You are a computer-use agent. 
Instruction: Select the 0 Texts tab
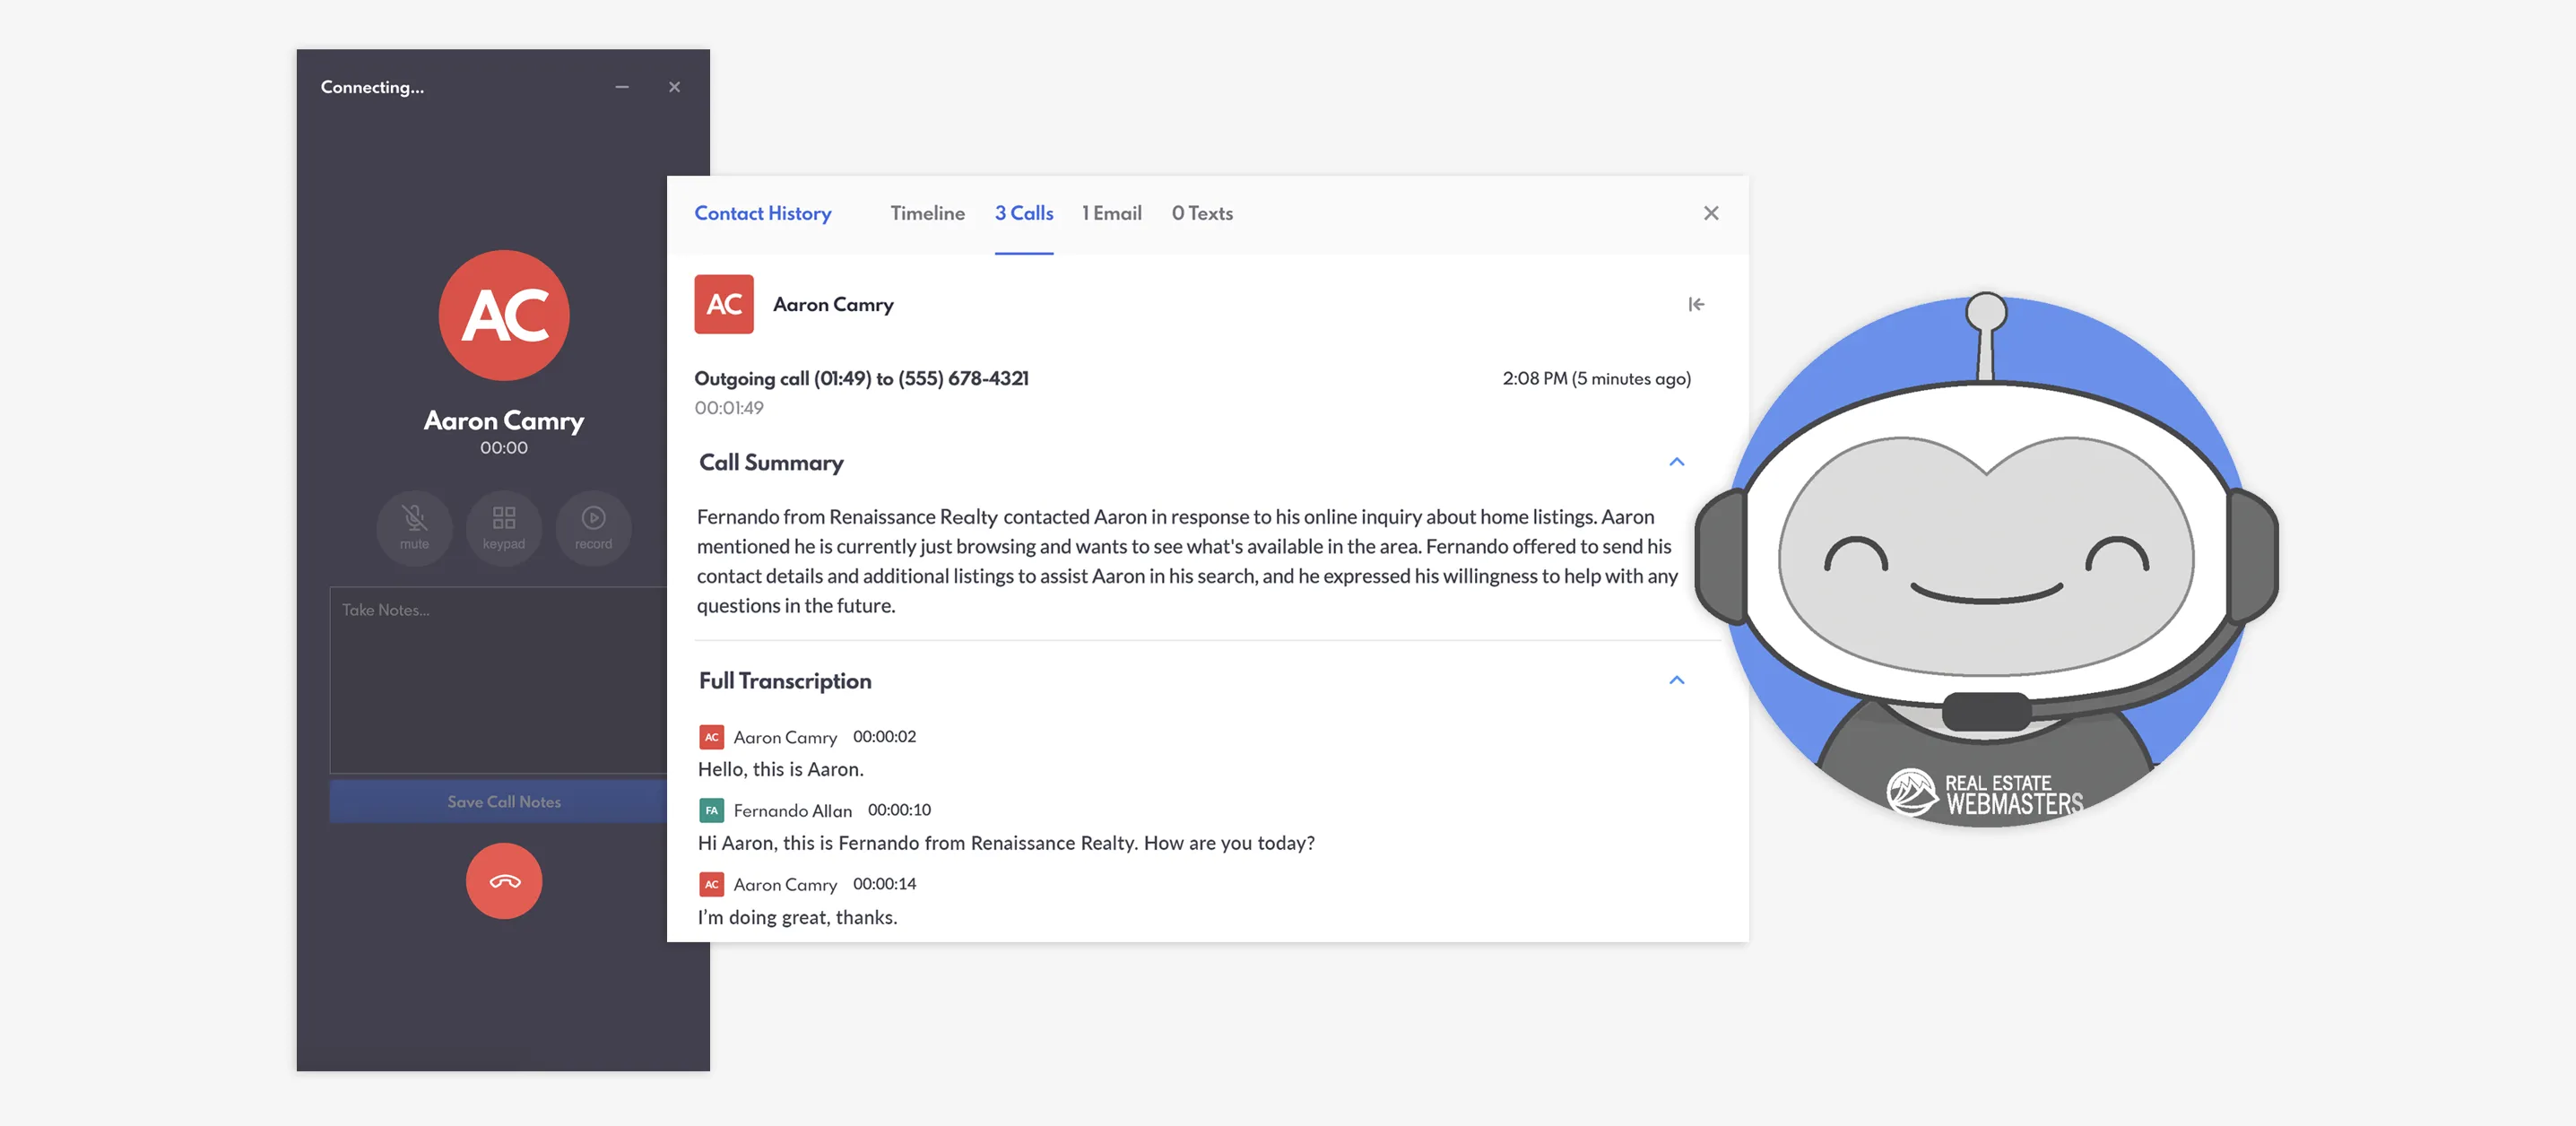(1202, 213)
